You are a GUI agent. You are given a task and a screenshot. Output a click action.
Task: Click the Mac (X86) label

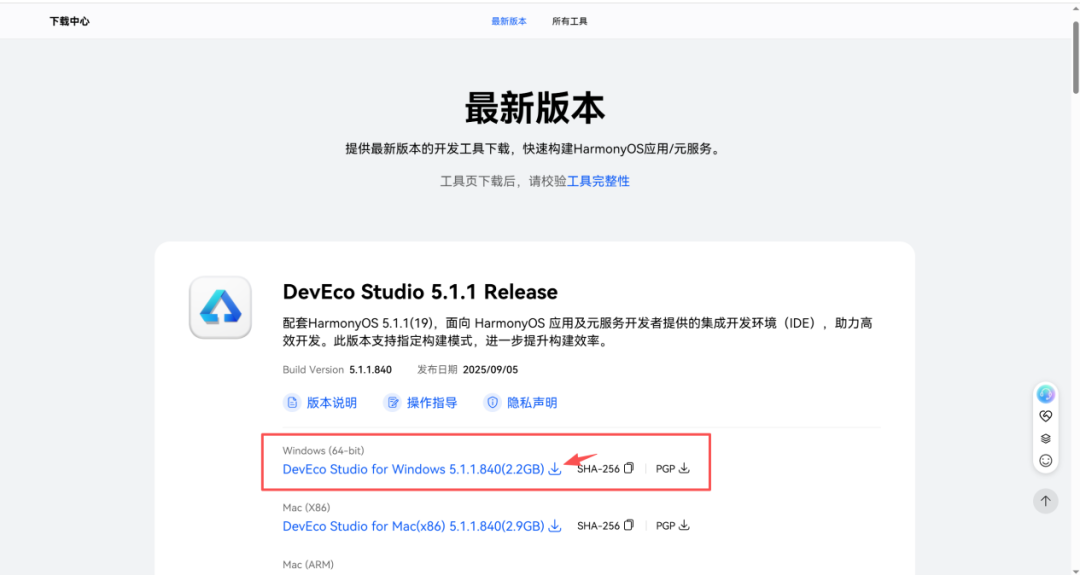pyautogui.click(x=306, y=508)
